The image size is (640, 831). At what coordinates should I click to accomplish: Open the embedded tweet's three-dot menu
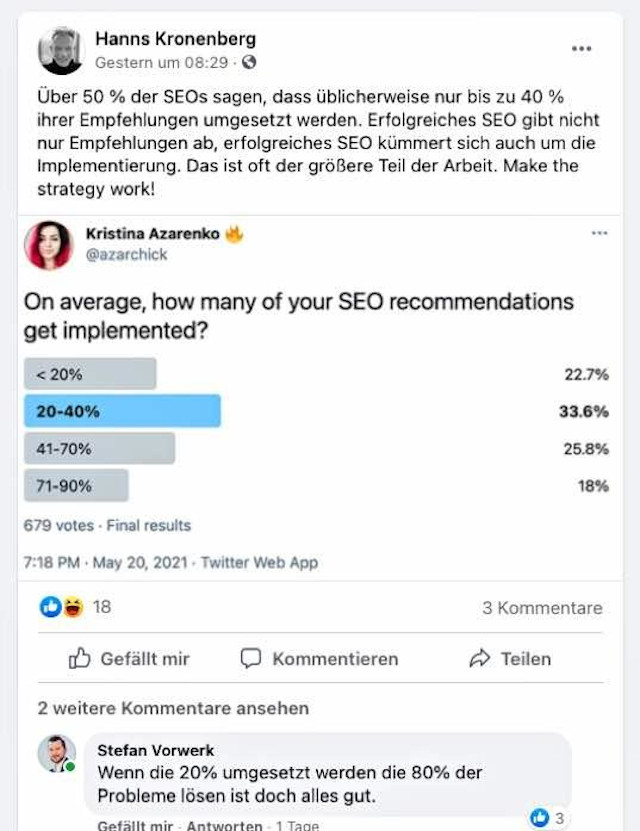[599, 233]
